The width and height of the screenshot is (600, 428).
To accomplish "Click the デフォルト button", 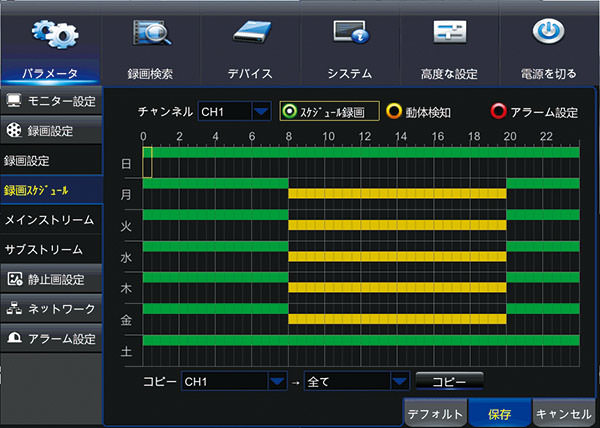I will (435, 413).
